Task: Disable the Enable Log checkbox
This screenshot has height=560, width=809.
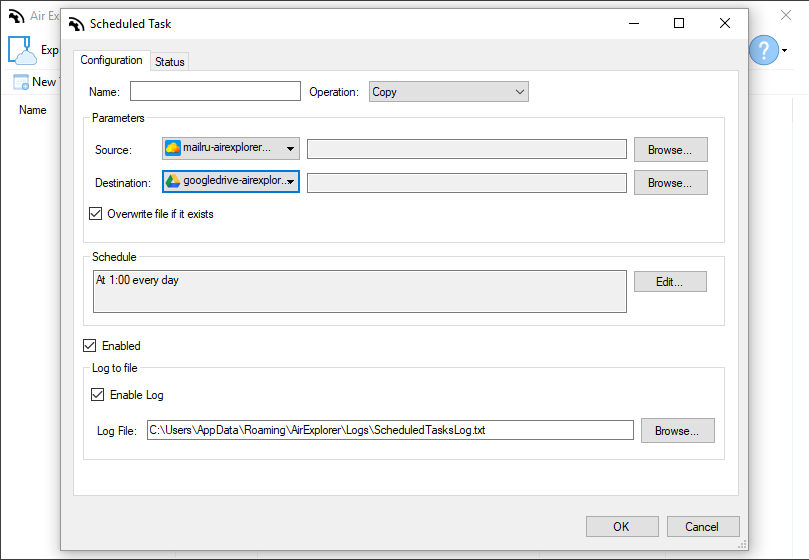Action: click(x=98, y=395)
